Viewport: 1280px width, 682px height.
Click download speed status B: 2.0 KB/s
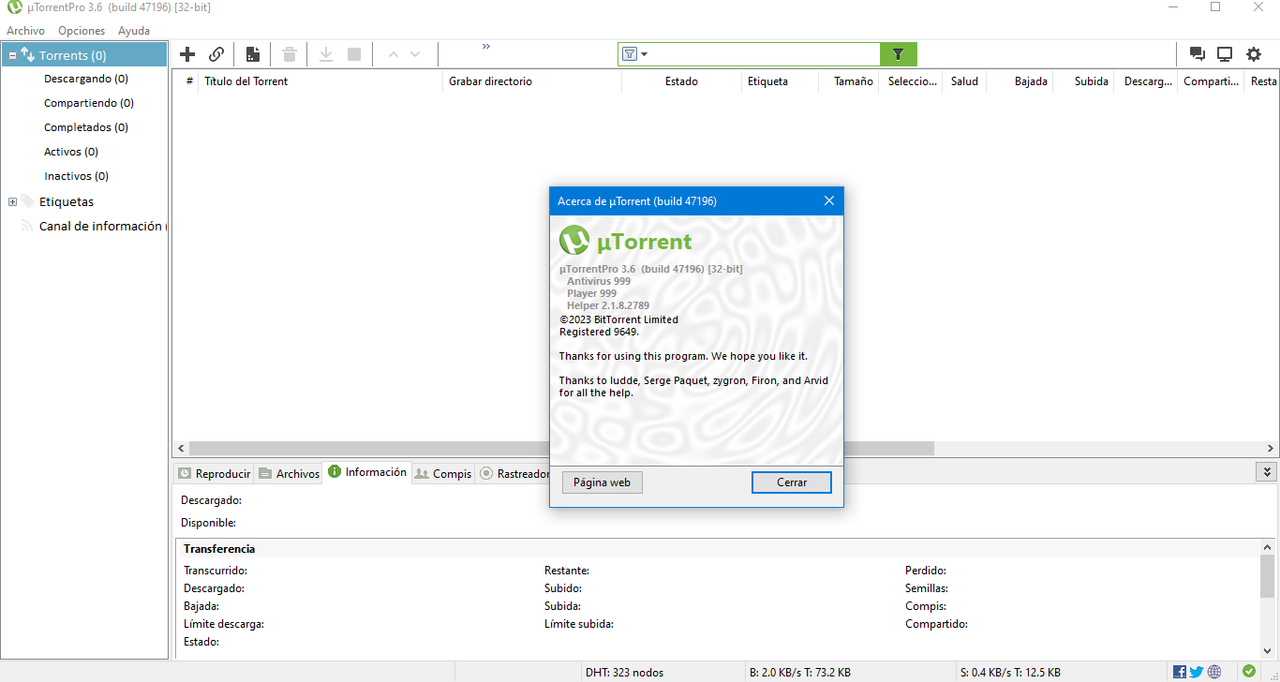(800, 672)
